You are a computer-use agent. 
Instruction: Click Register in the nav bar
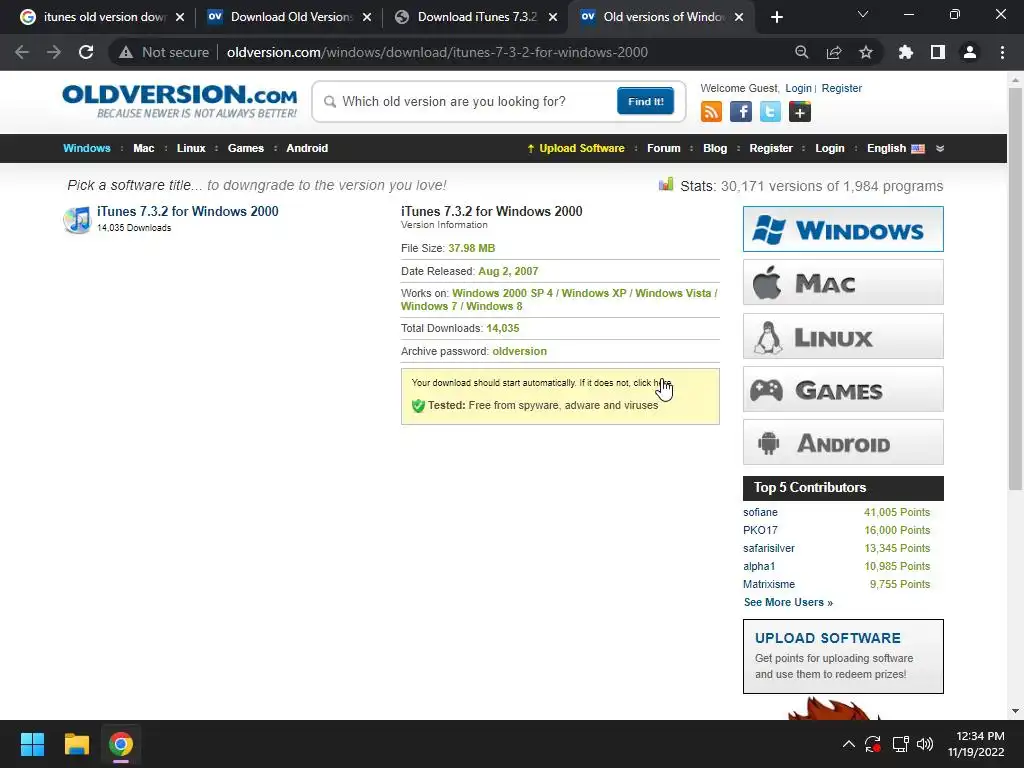pyautogui.click(x=771, y=148)
